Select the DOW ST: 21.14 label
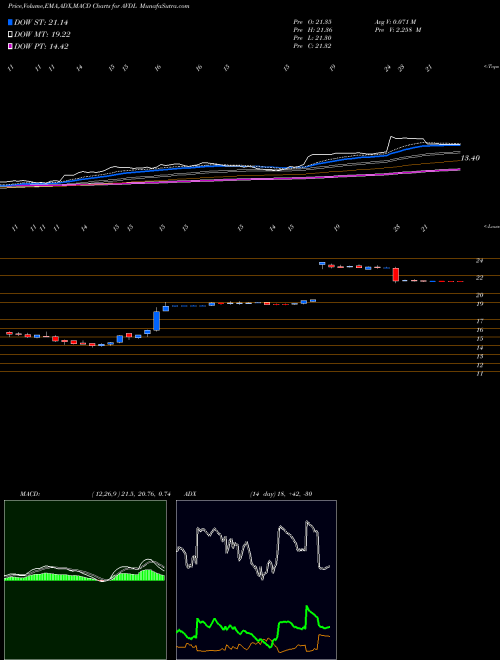 point(41,22)
